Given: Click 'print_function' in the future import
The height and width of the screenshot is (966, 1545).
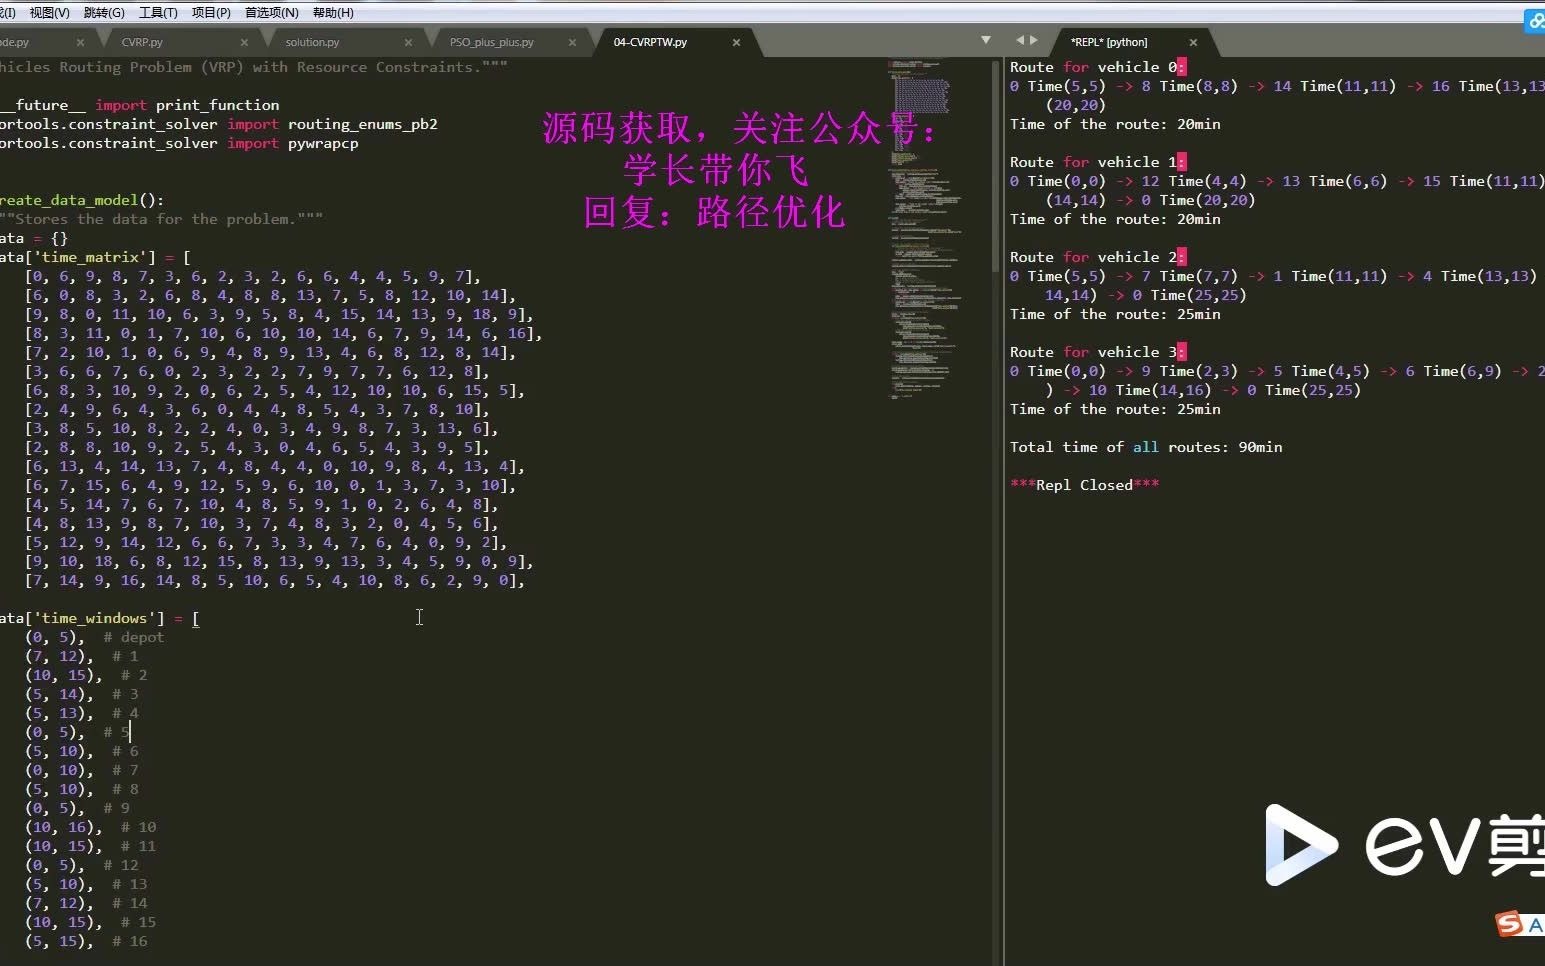Looking at the screenshot, I should [218, 105].
